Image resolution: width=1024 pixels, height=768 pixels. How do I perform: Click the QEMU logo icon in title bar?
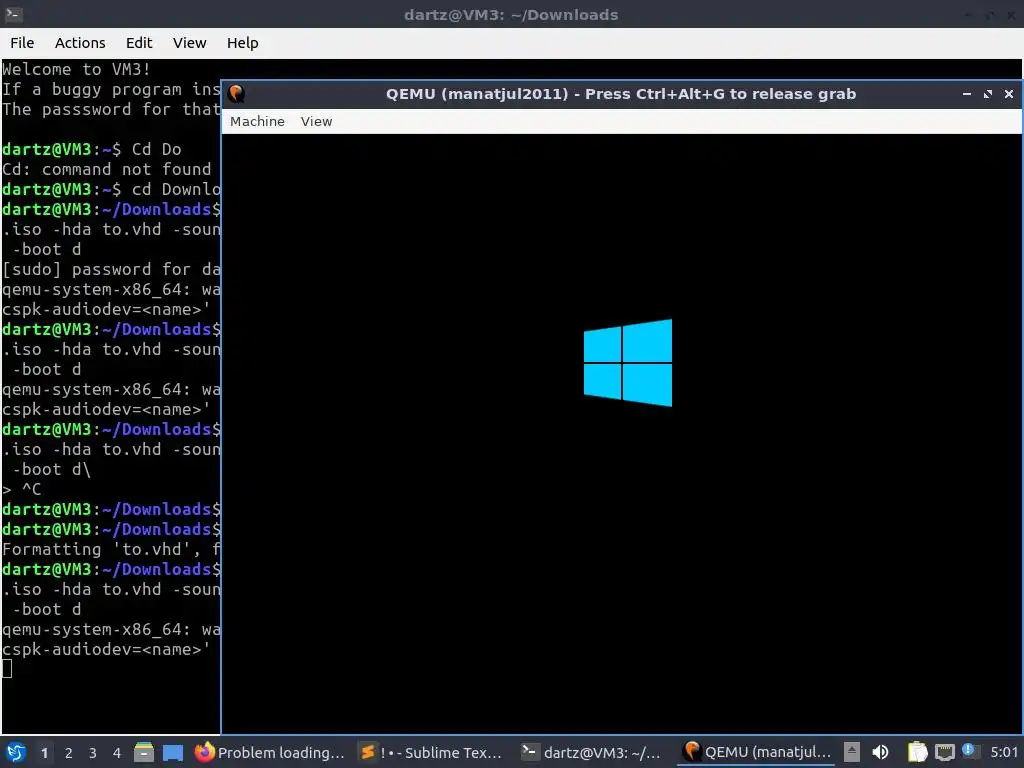pyautogui.click(x=236, y=94)
